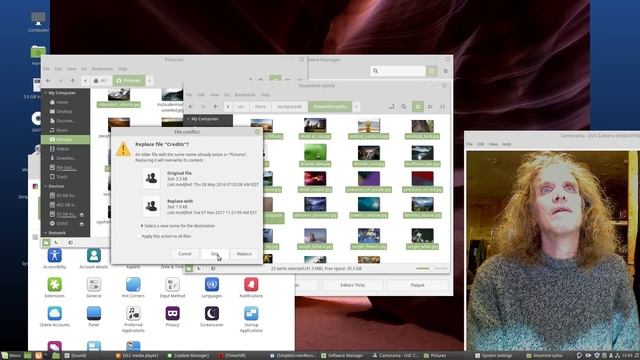Click Software Manager search field

tap(398, 71)
